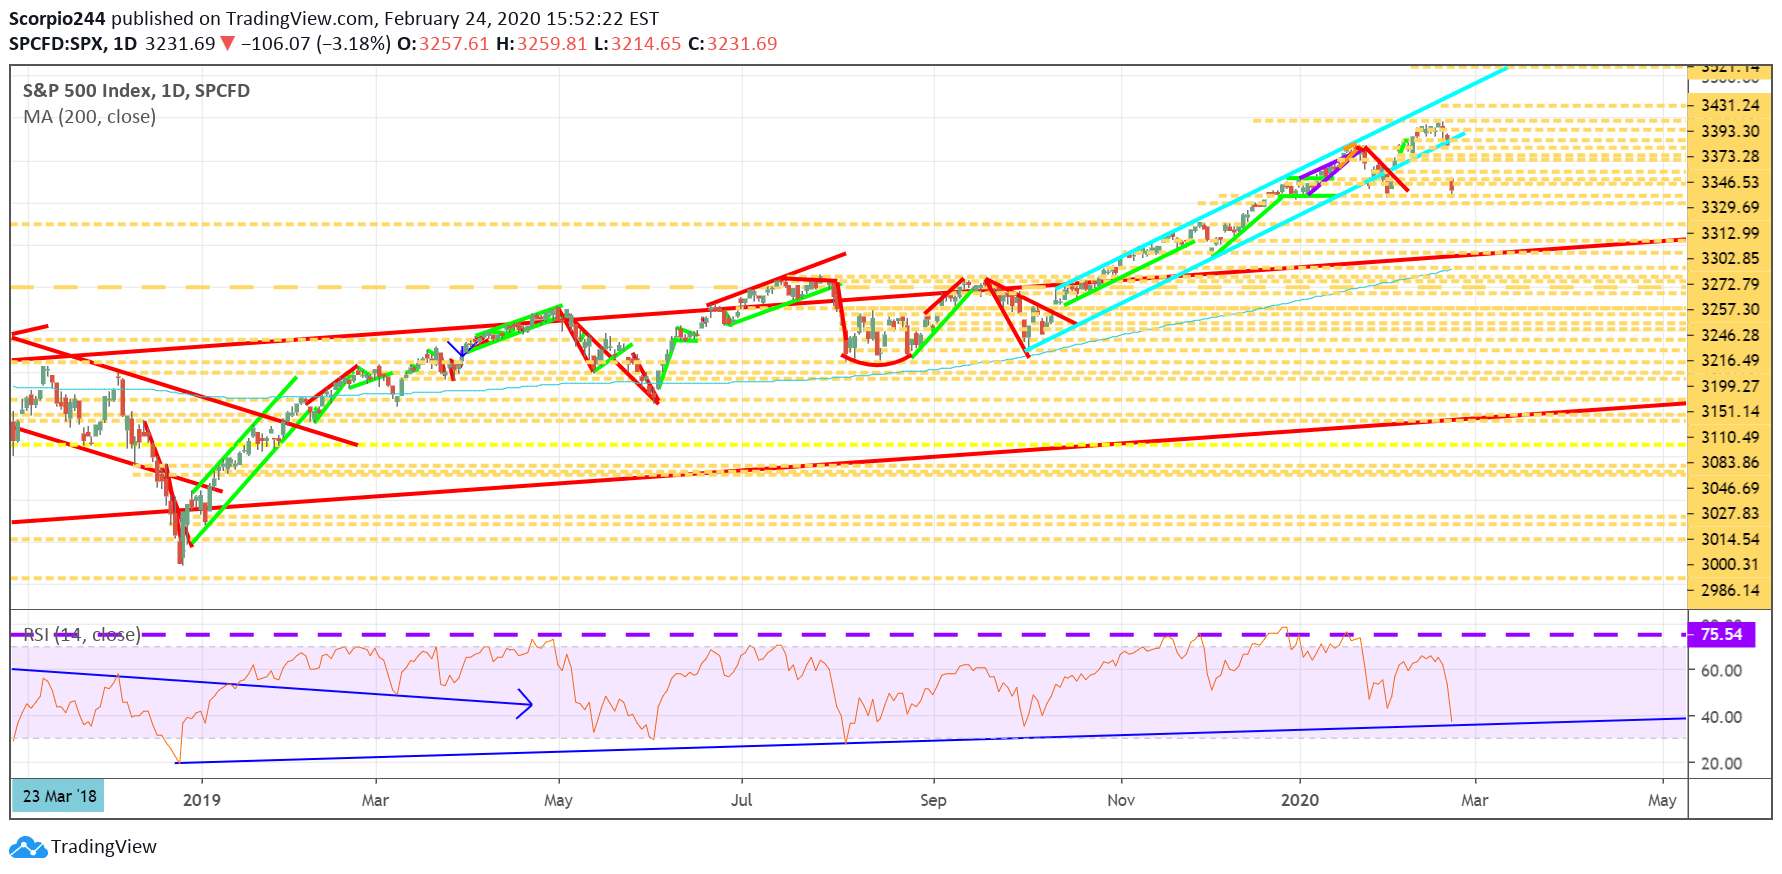Click the open price value O:3257.61
Image resolution: width=1782 pixels, height=874 pixels.
tap(443, 44)
